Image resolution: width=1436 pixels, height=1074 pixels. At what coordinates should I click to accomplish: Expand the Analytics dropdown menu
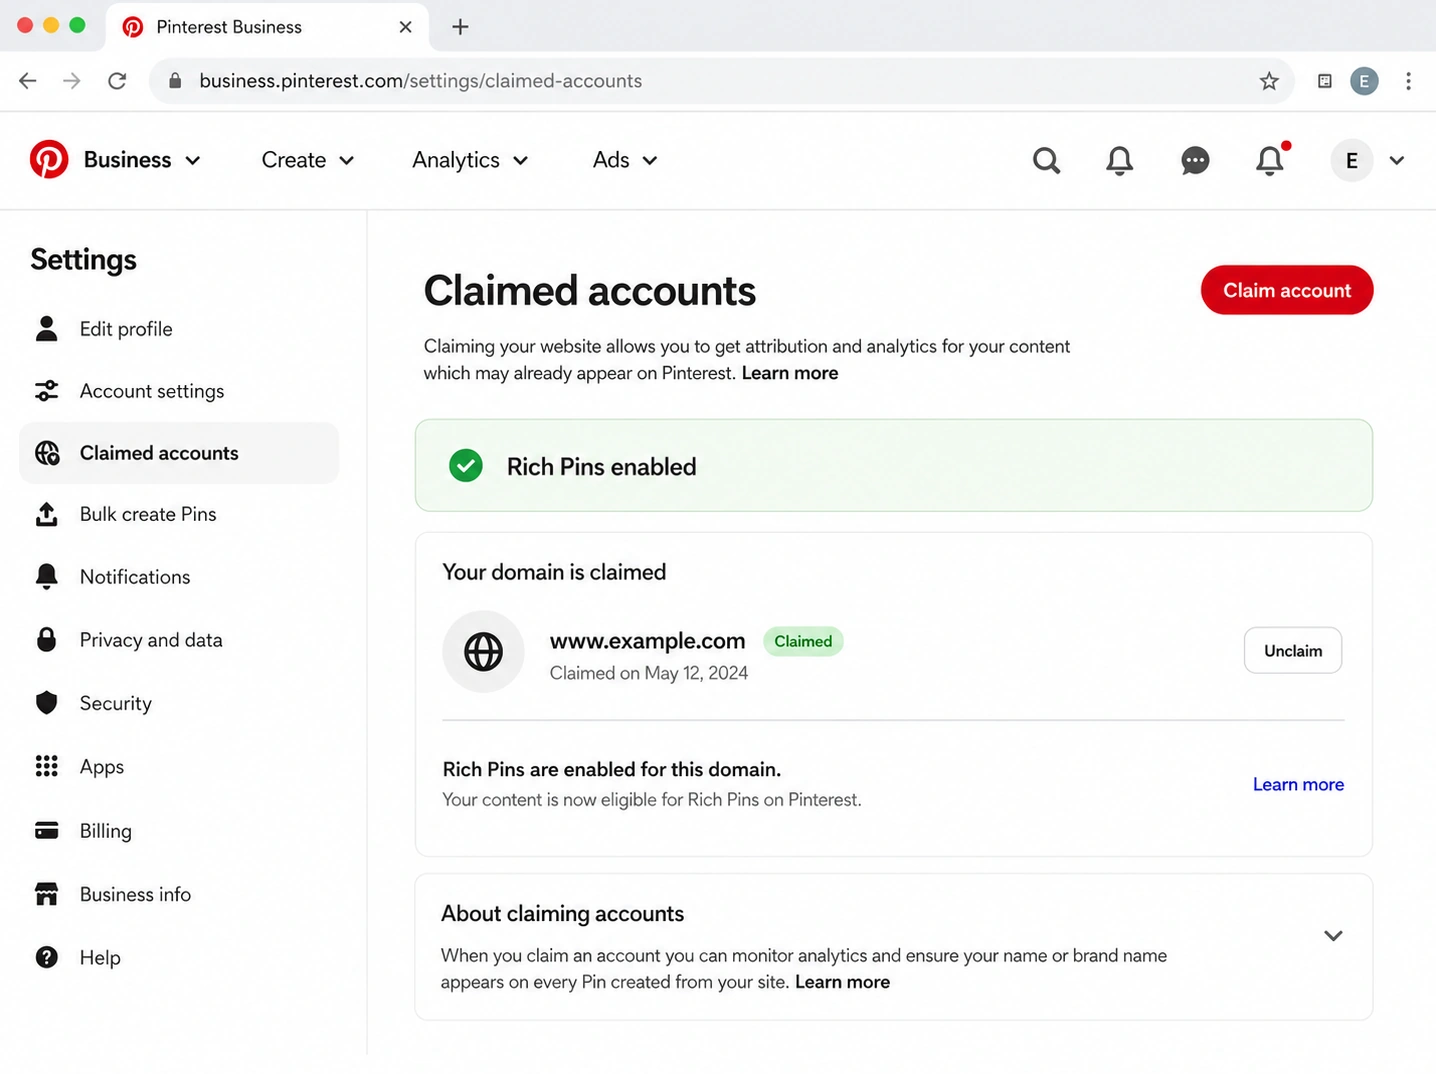pyautogui.click(x=470, y=160)
